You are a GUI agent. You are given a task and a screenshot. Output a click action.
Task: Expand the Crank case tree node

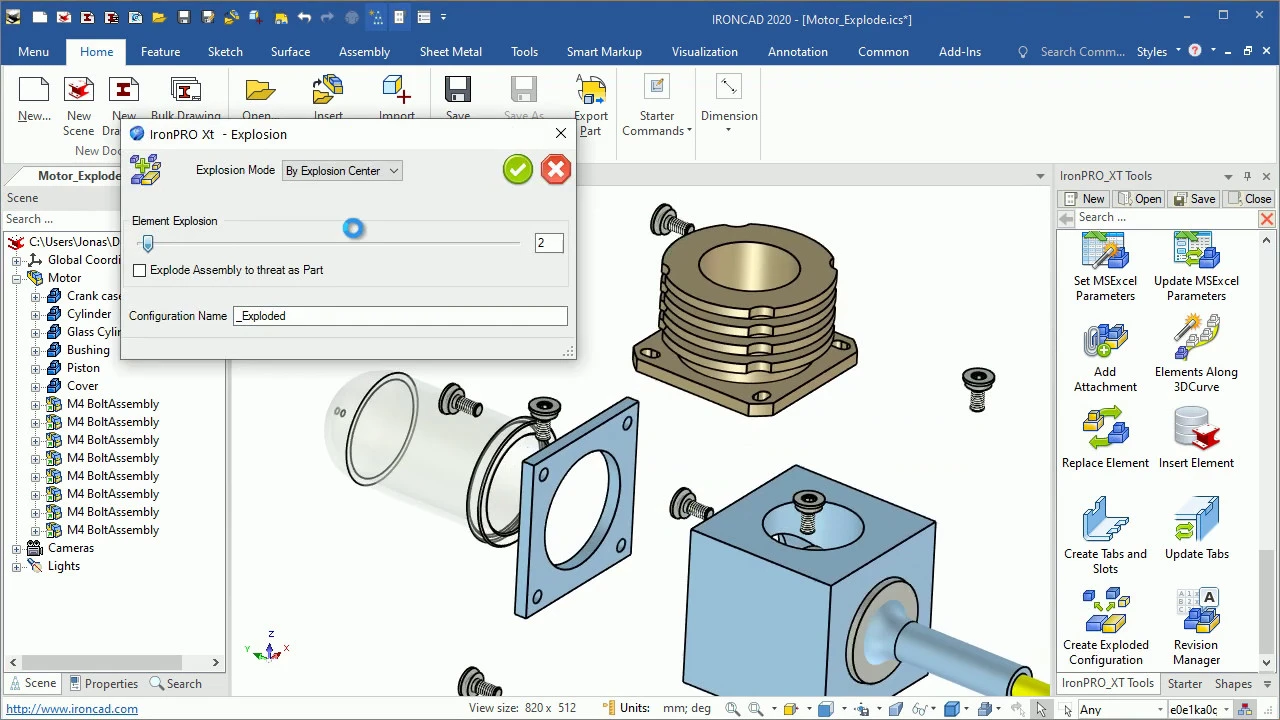click(x=36, y=296)
